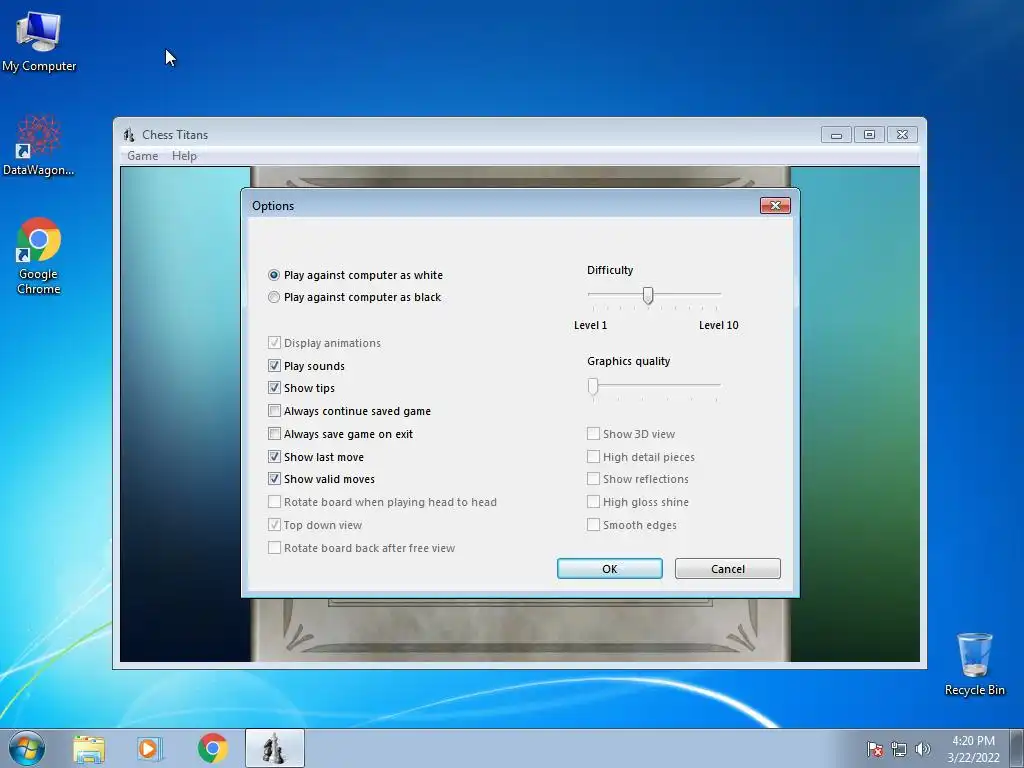
Task: Toggle the Play sounds checkbox
Action: (x=274, y=366)
